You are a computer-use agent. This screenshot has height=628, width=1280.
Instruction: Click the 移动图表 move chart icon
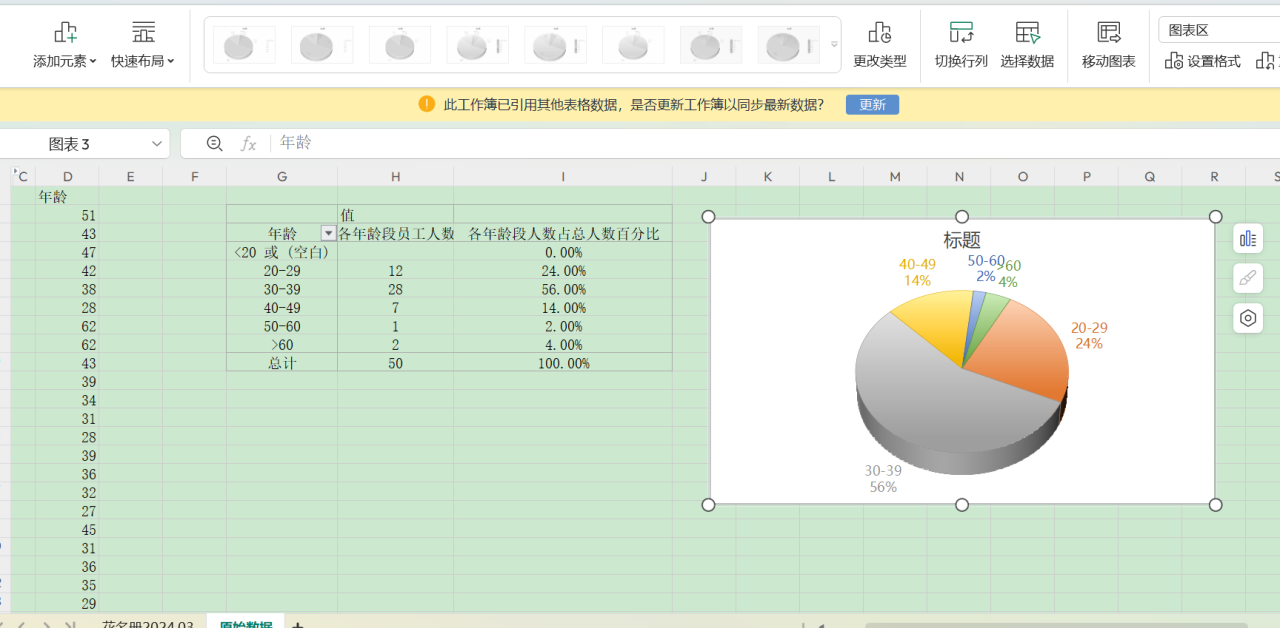pos(1109,32)
